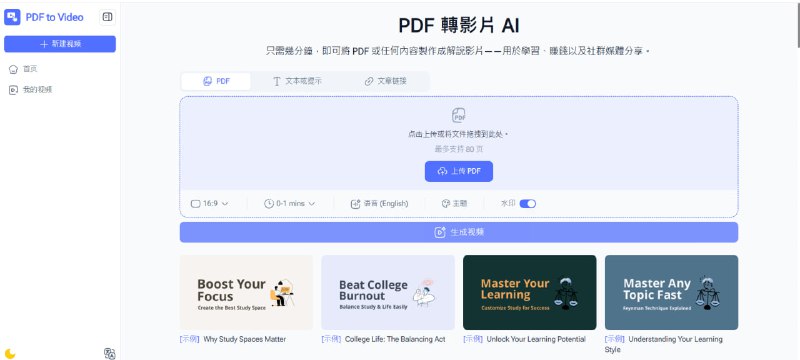Open the 0-1 mins duration dropdown
800x360 pixels.
[x=289, y=203]
